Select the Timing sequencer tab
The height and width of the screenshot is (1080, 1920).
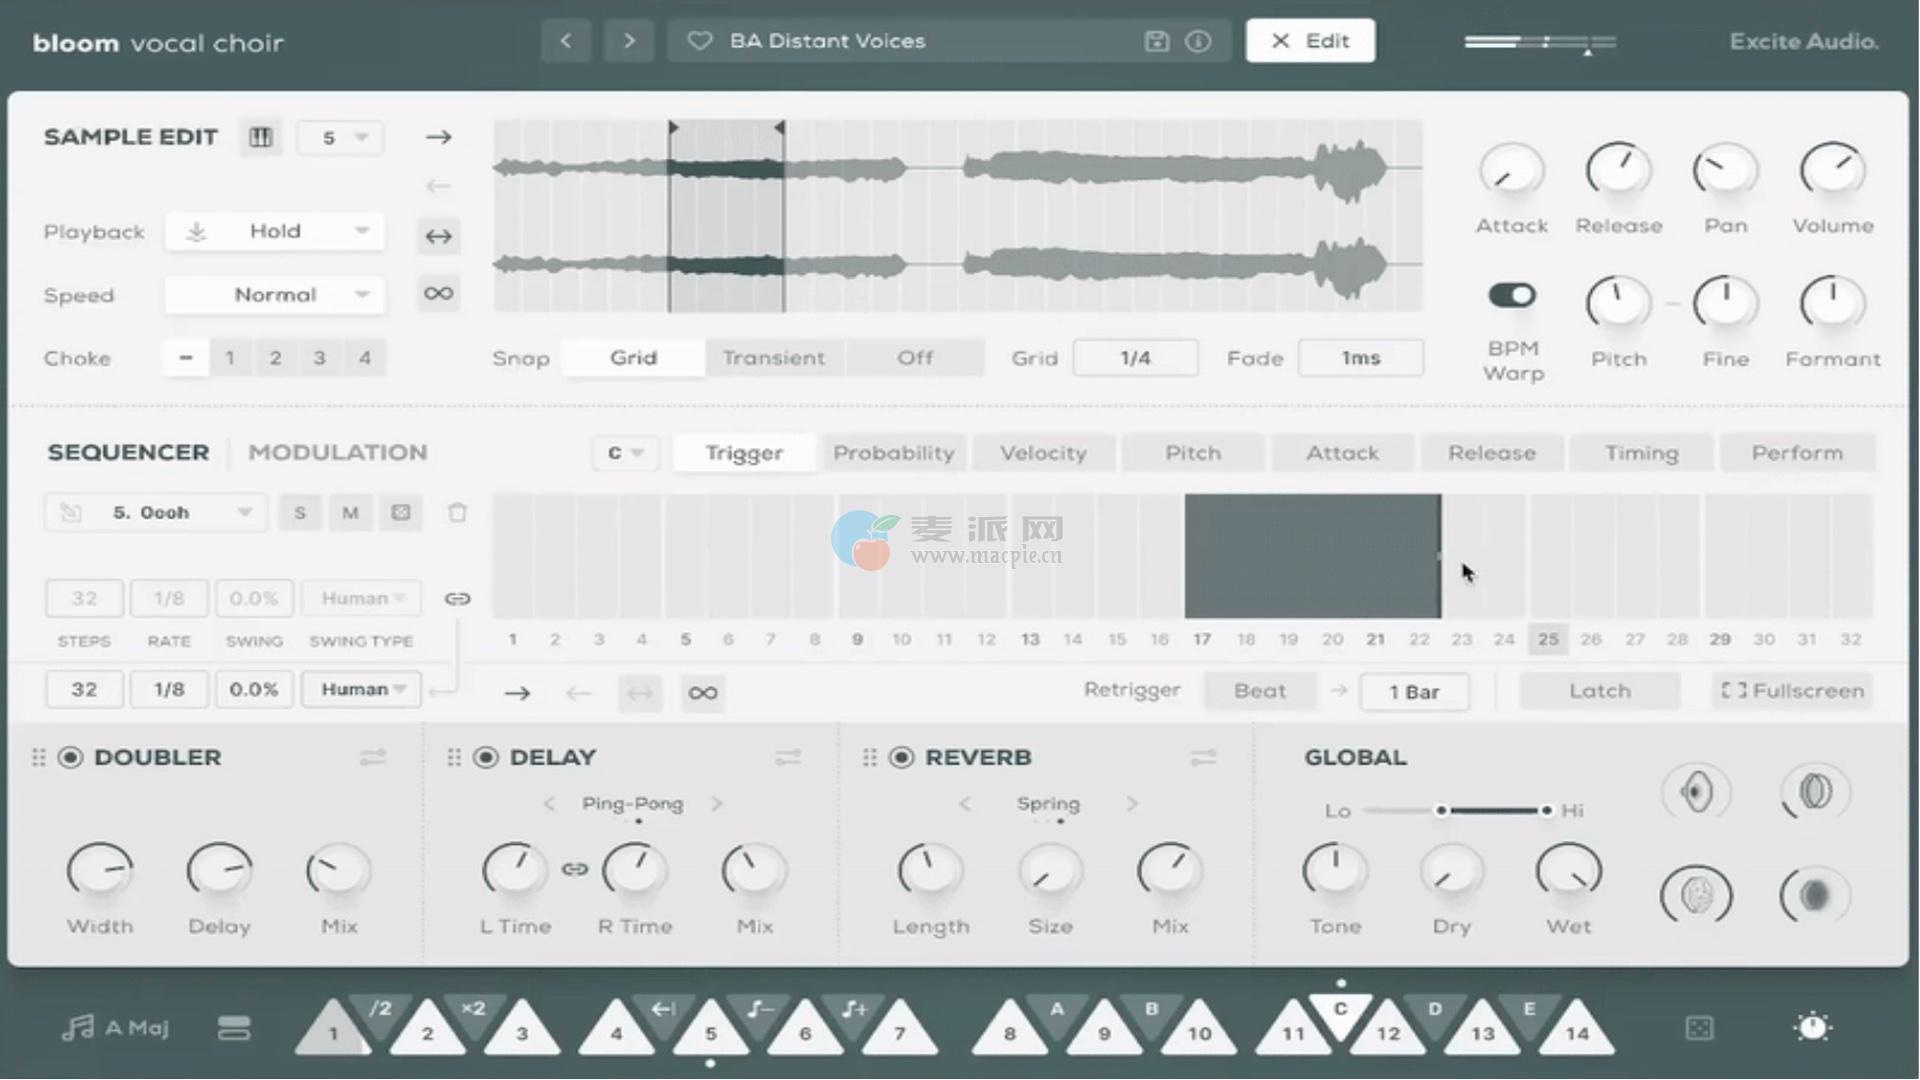pyautogui.click(x=1642, y=453)
